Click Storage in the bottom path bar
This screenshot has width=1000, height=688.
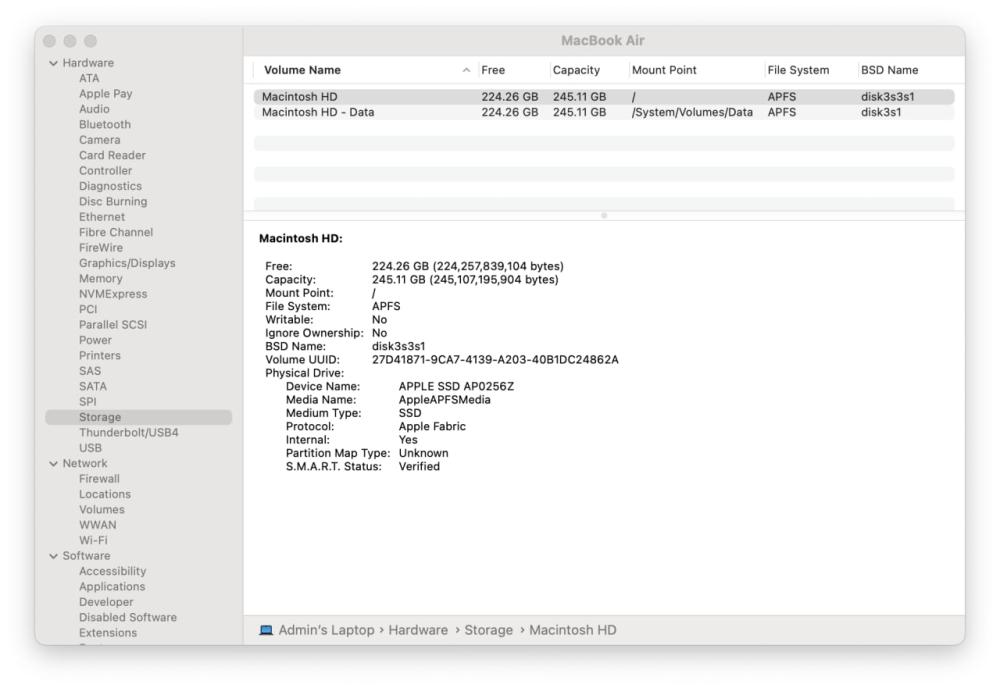point(488,630)
